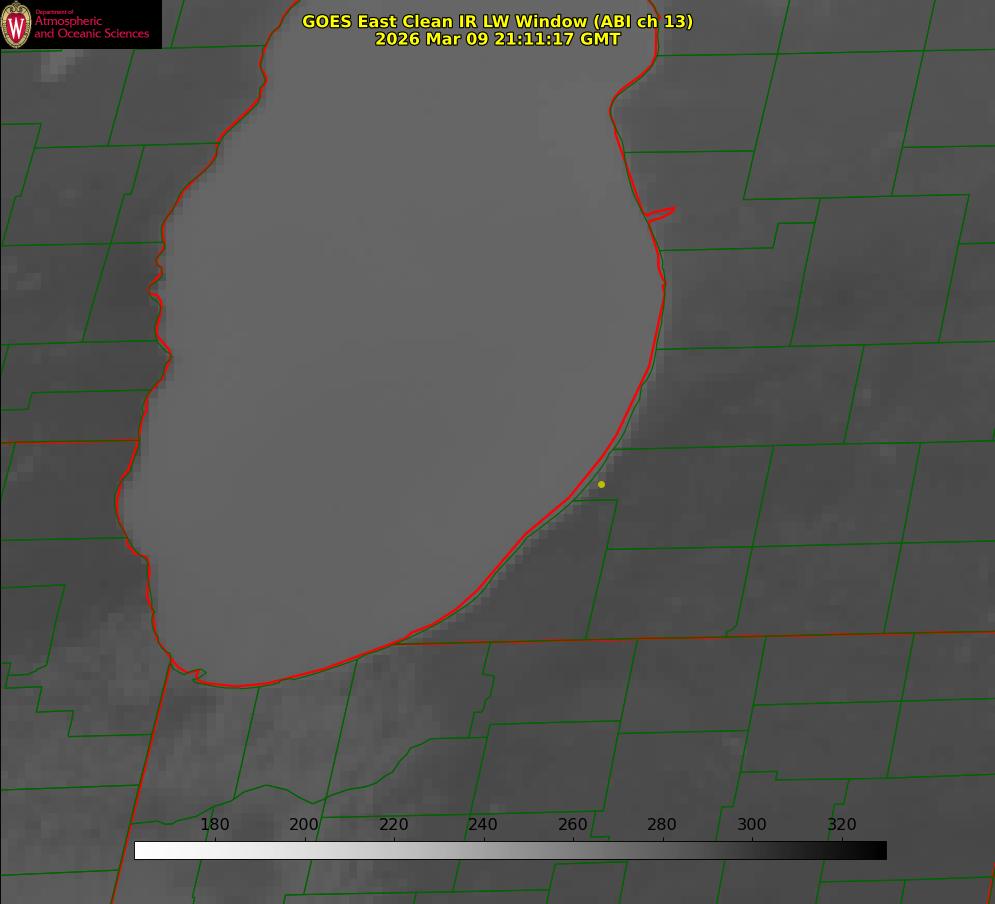
Task: Click the 320 label on the colorbar
Action: 841,825
